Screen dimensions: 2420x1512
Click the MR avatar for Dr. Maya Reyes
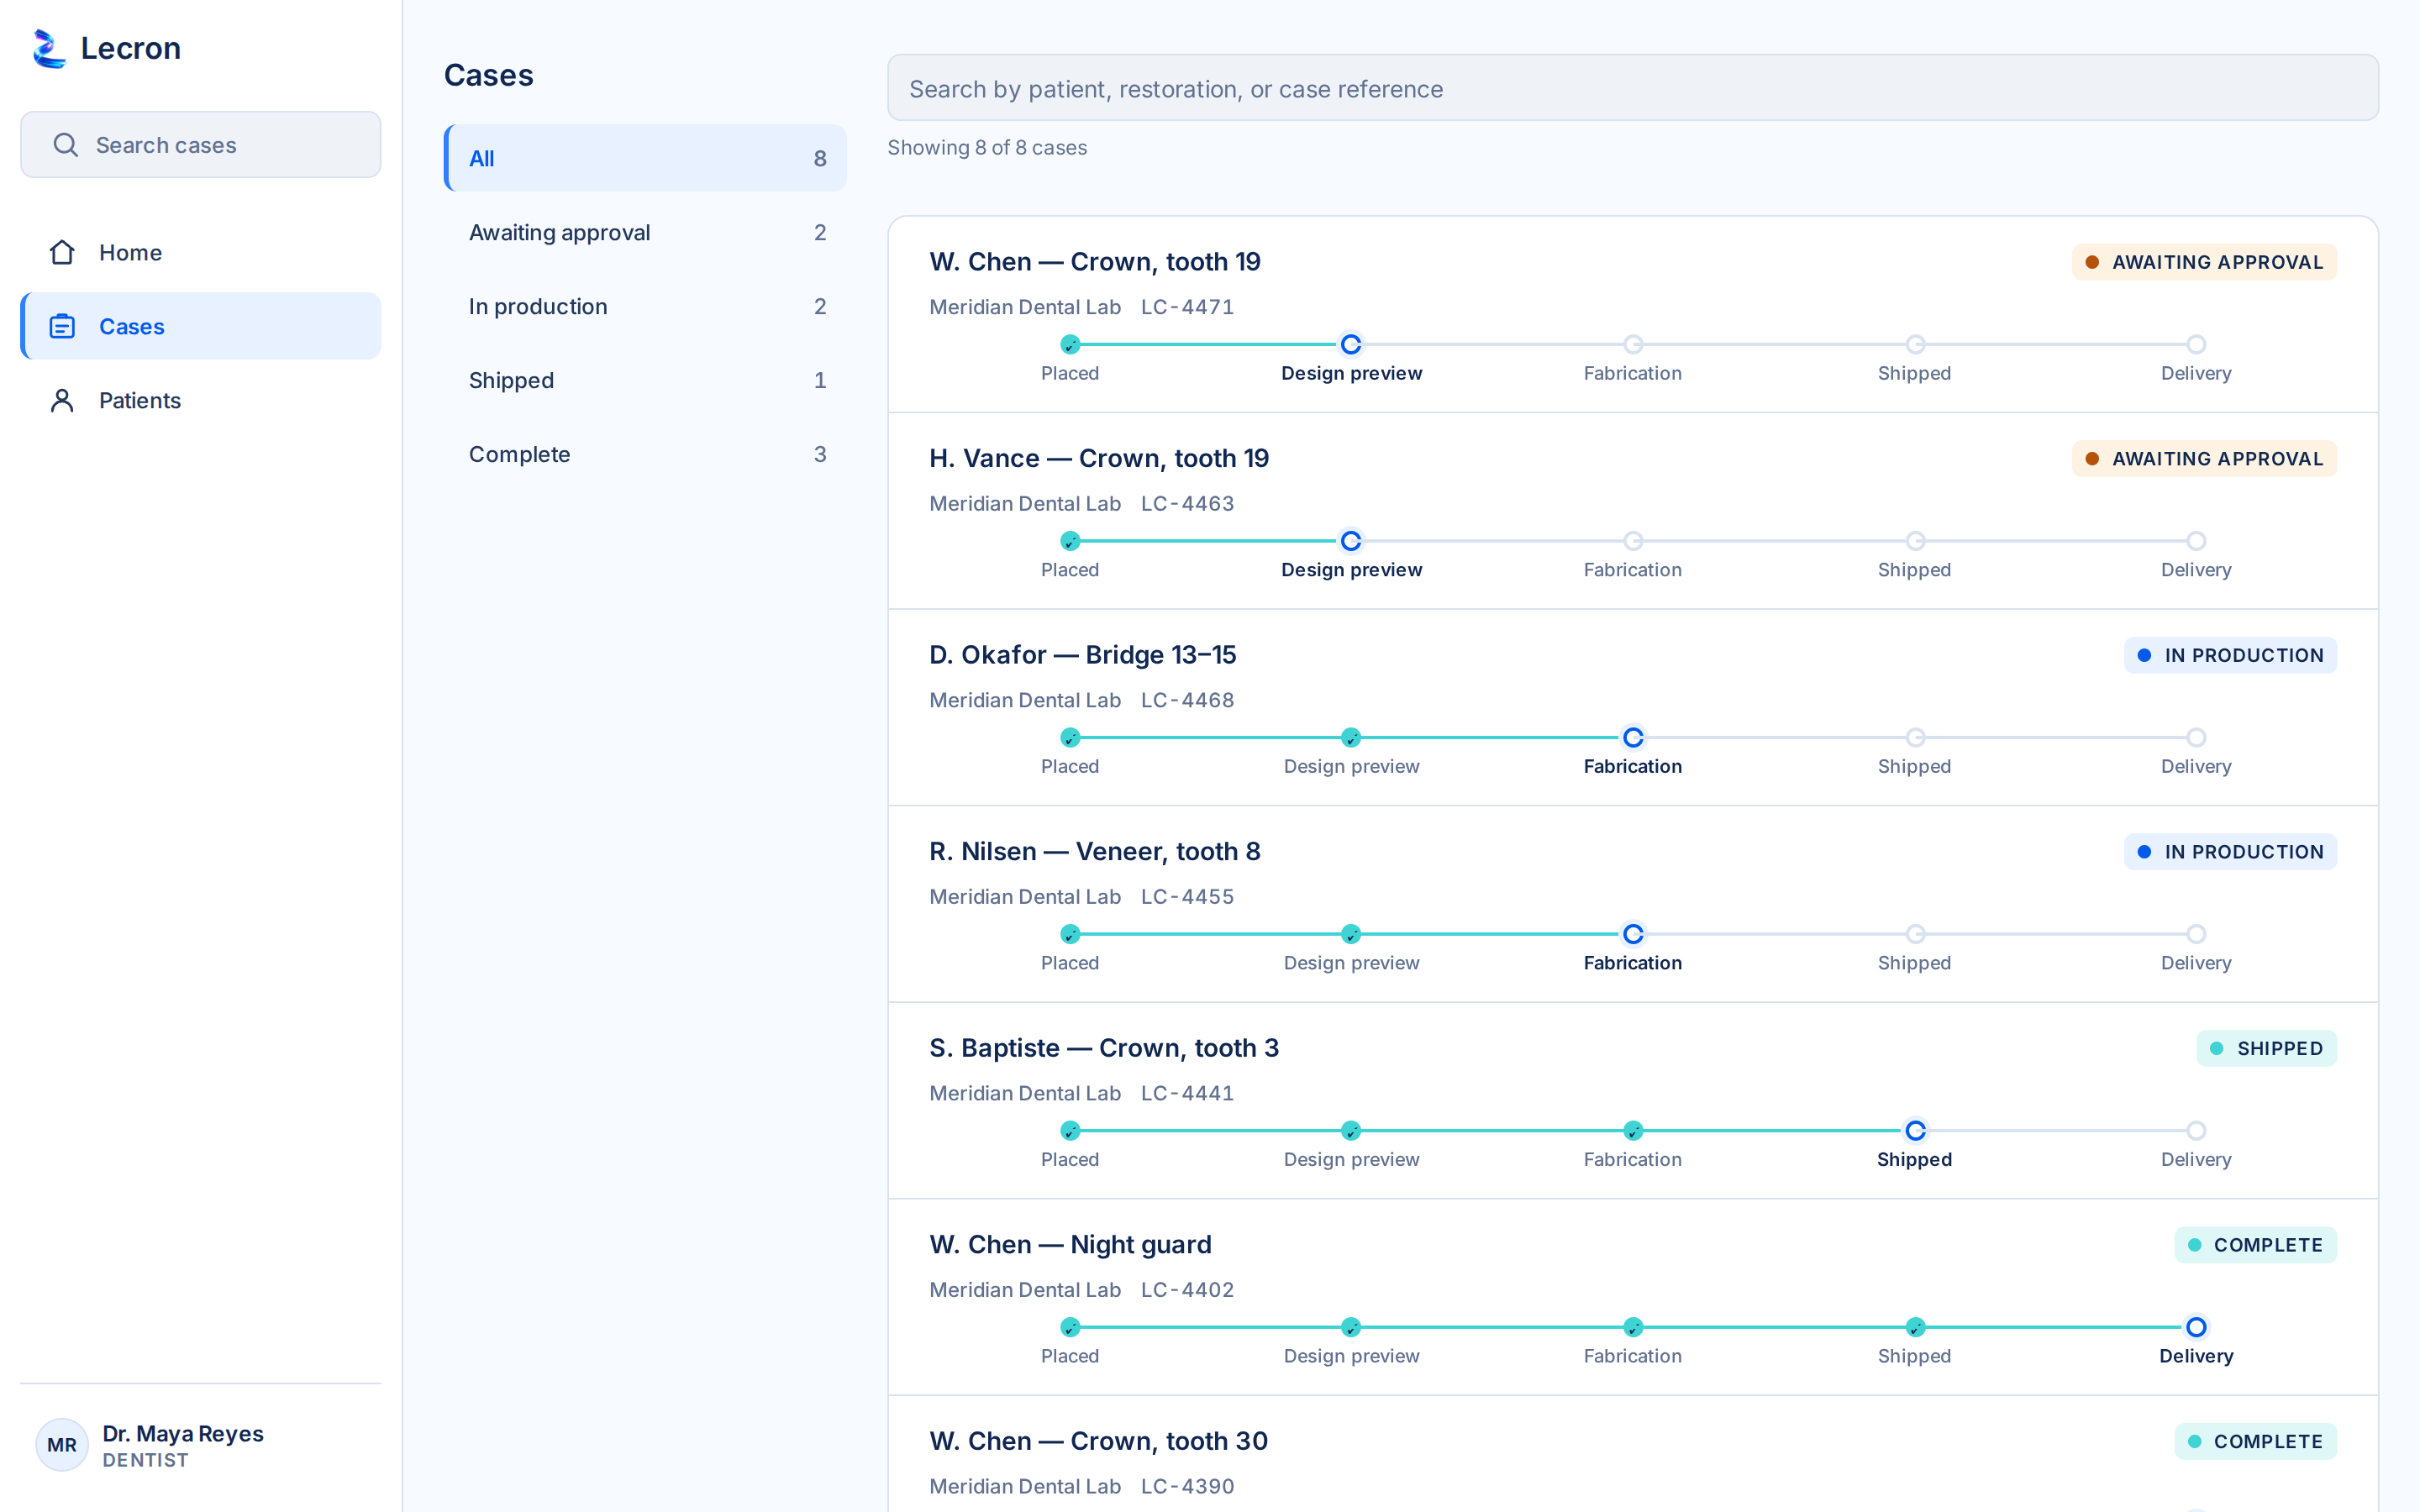[62, 1445]
